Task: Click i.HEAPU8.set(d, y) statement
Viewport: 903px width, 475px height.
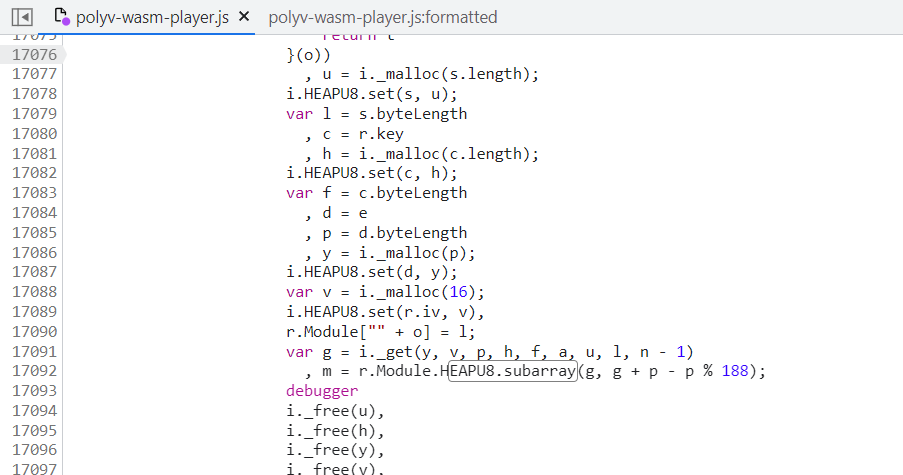Action: [x=372, y=272]
